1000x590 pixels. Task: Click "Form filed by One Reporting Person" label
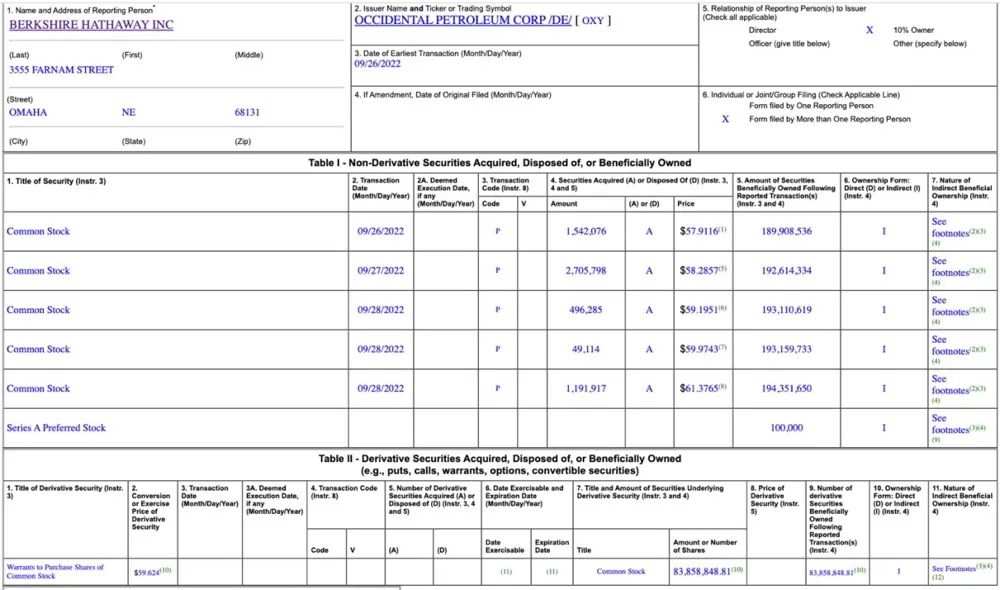811,106
